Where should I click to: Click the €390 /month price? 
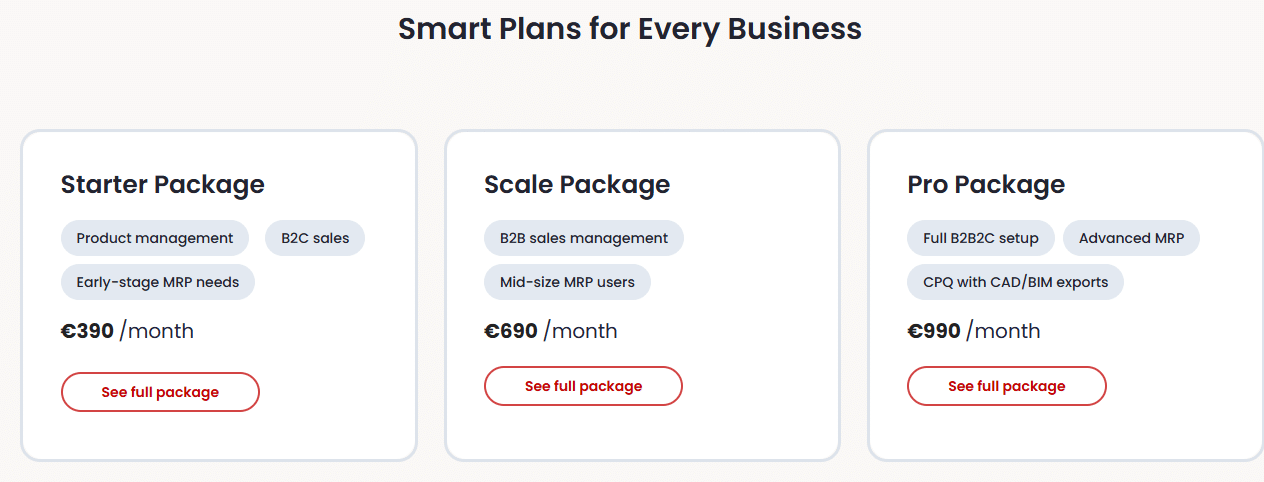127,331
